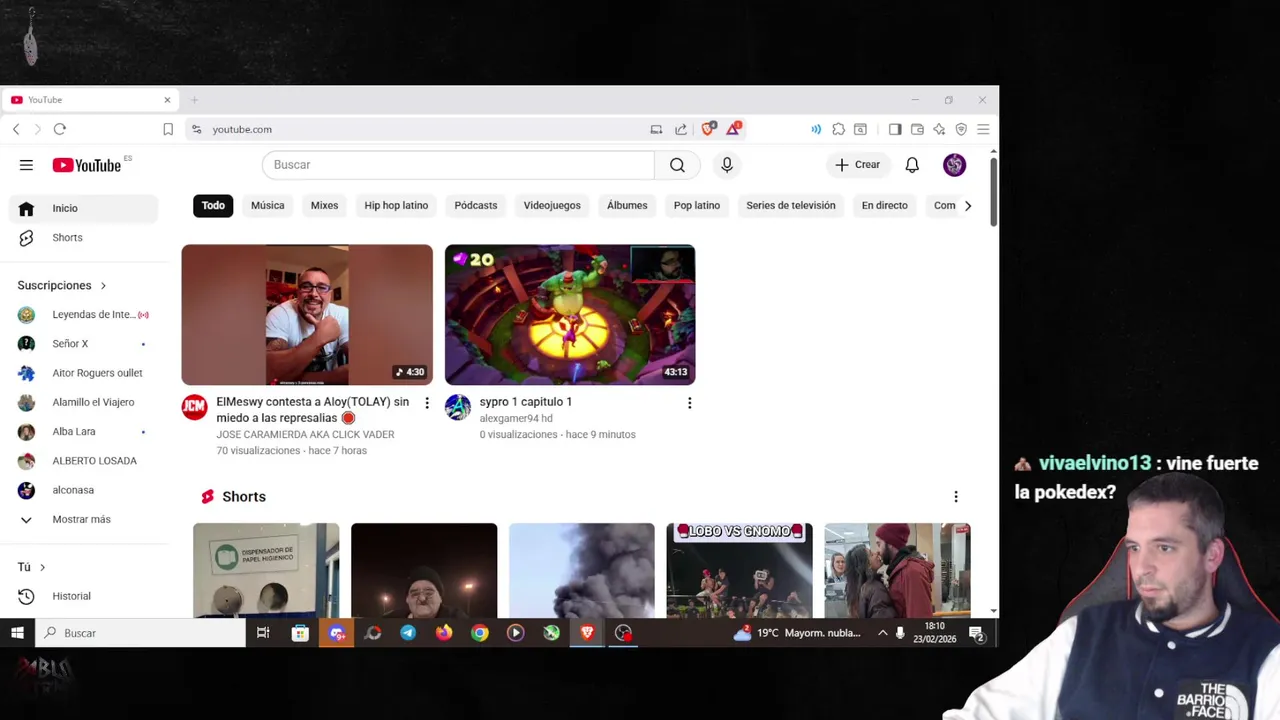The image size is (1280, 720).
Task: Open Brave Shields lion icon
Action: click(x=709, y=128)
